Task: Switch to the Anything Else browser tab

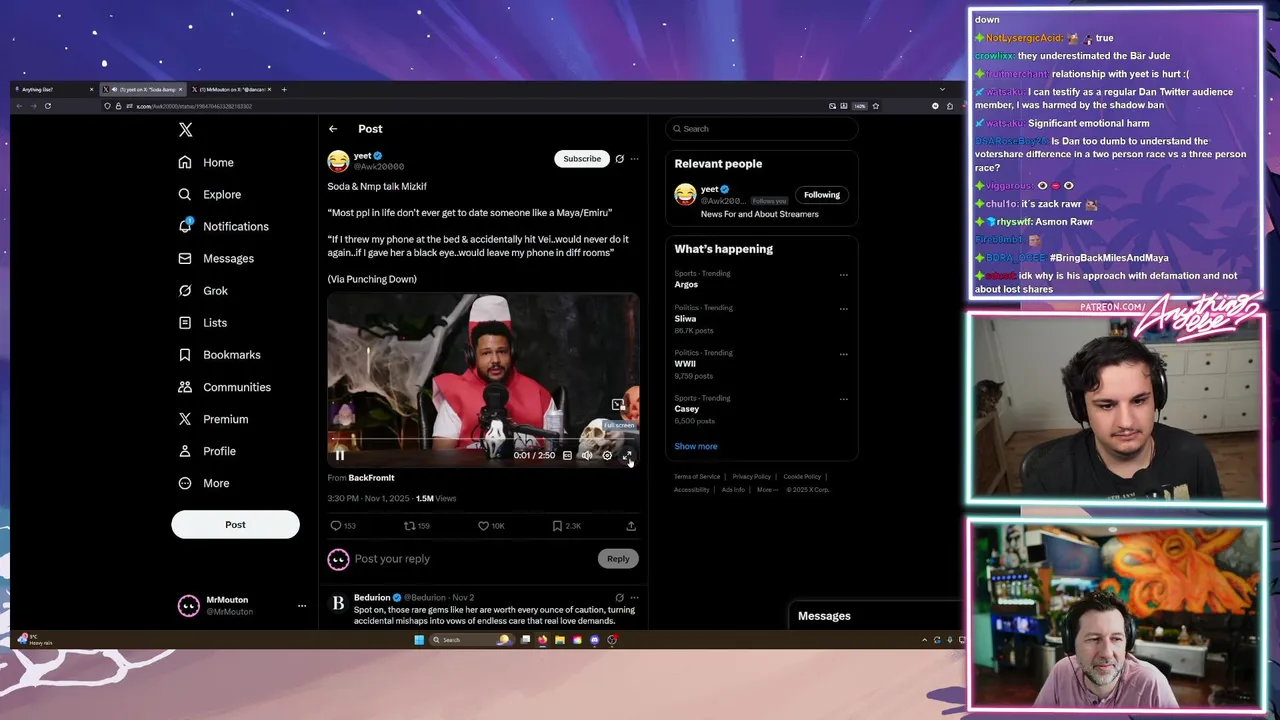Action: (55, 89)
